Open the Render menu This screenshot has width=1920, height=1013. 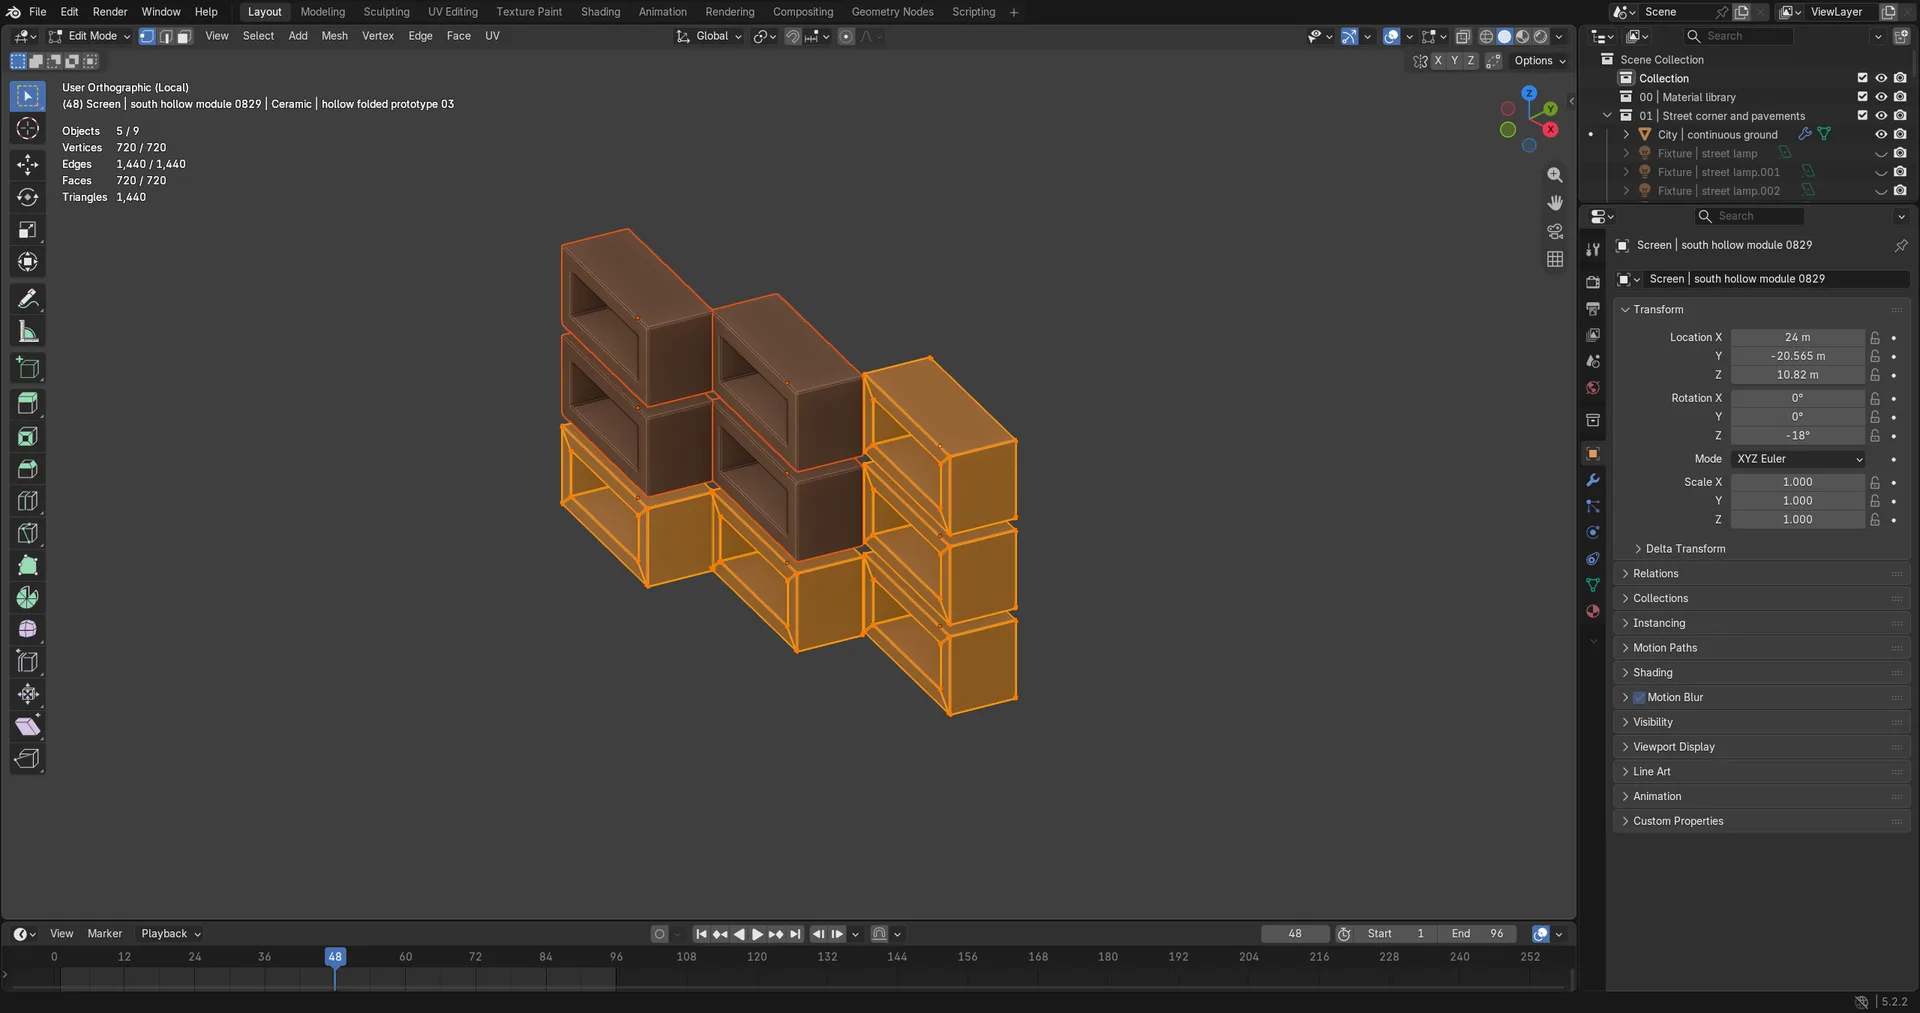point(110,12)
